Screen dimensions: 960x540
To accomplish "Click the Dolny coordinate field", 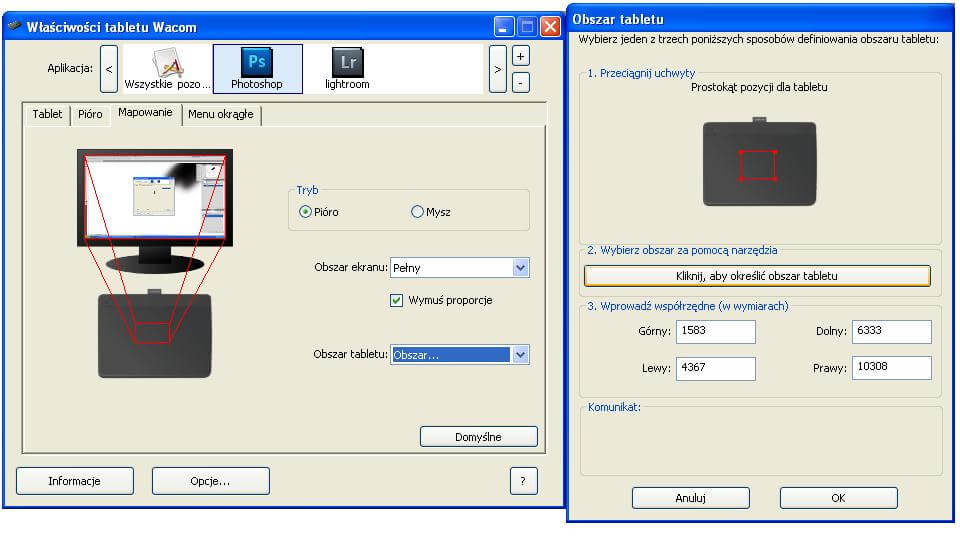I will [891, 331].
